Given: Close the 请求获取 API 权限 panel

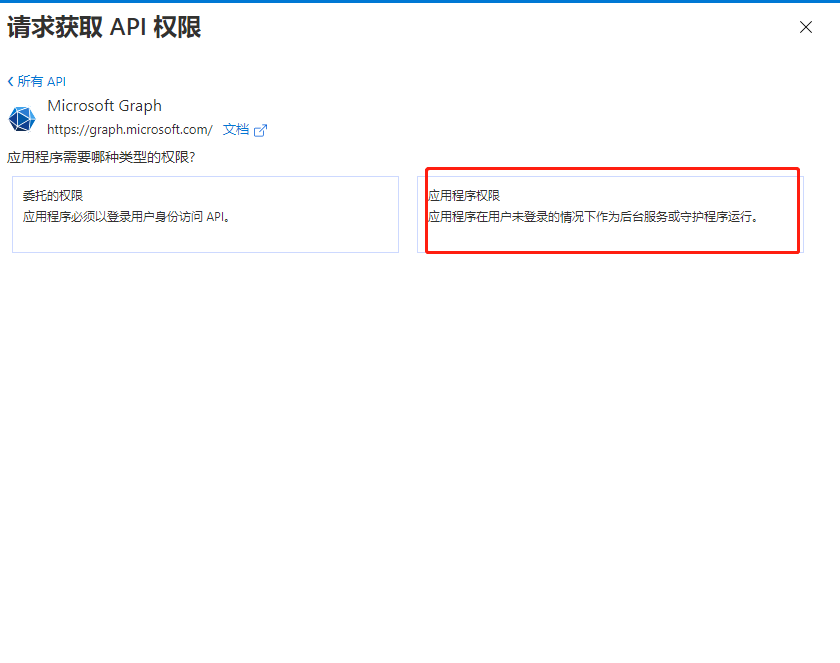Looking at the screenshot, I should click(806, 27).
